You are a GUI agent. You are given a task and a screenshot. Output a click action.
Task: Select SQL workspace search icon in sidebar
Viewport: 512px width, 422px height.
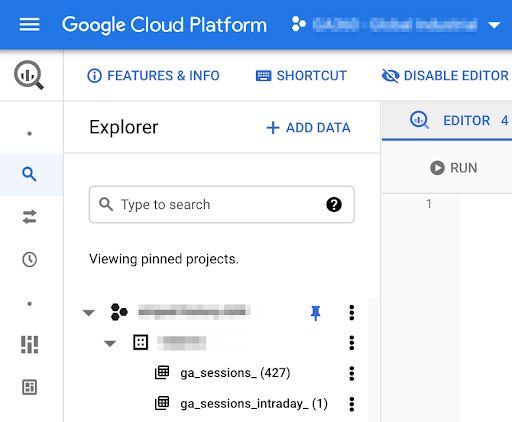(29, 174)
